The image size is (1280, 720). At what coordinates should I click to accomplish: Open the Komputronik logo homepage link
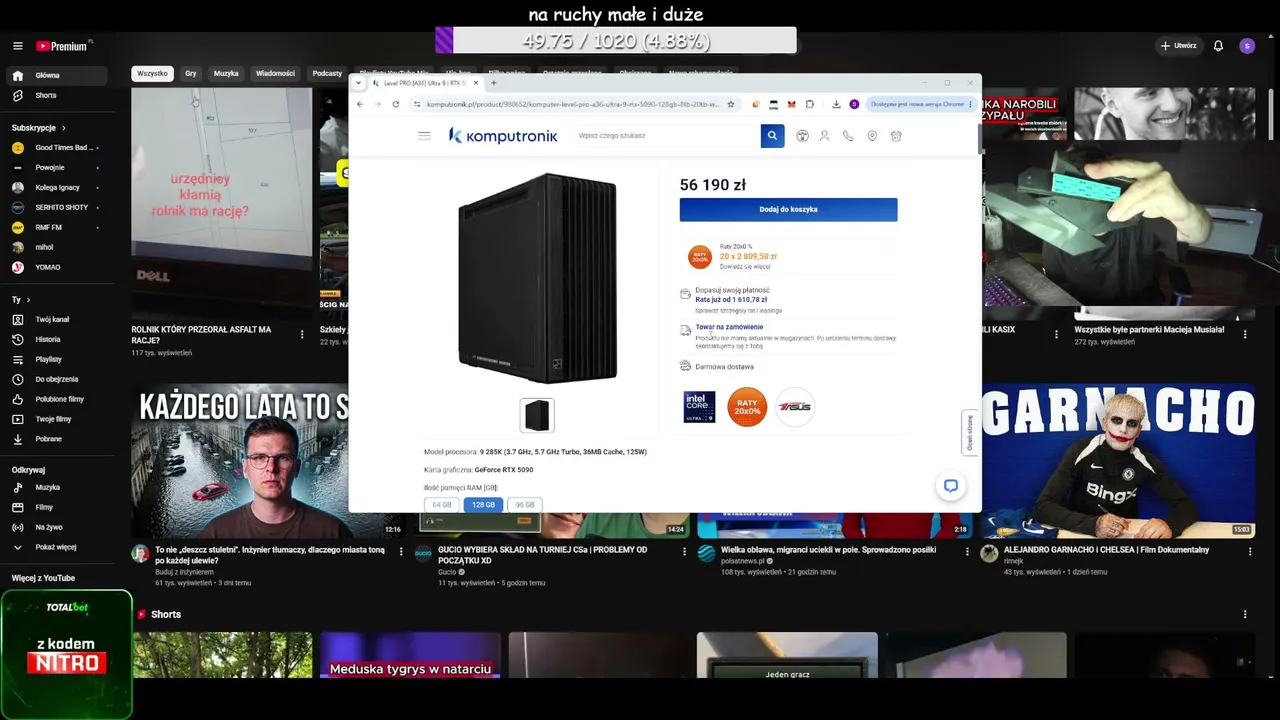point(503,136)
